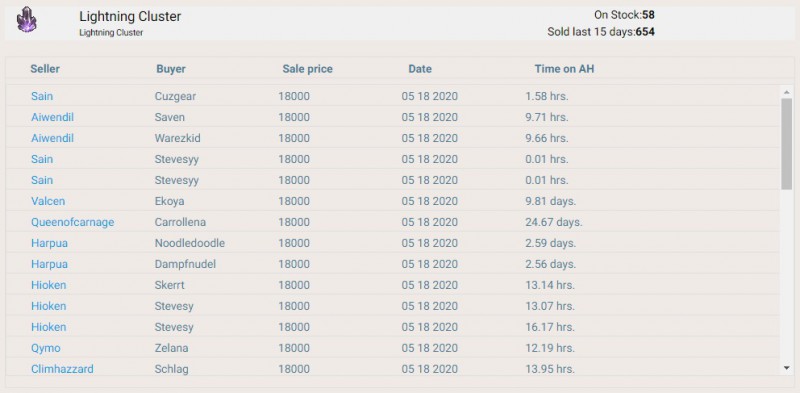Image resolution: width=800 pixels, height=393 pixels.
Task: Sort by the Time on AH column
Action: click(564, 69)
